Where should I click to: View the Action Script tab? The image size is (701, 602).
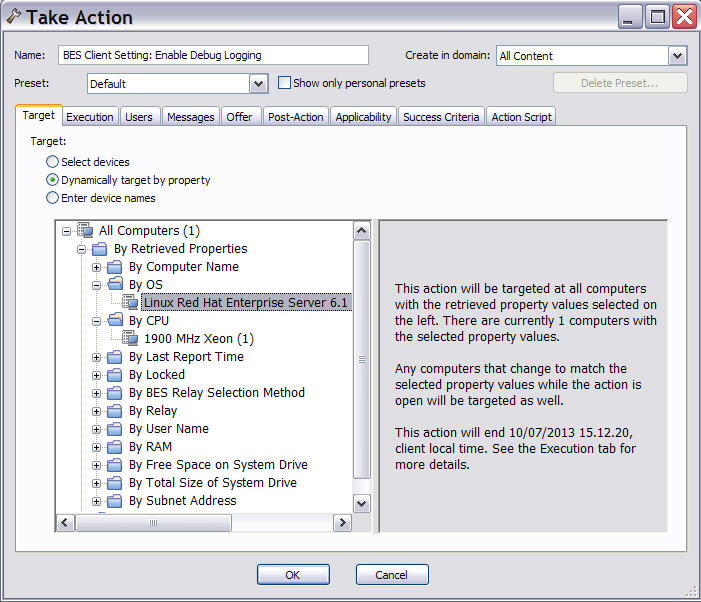pyautogui.click(x=521, y=117)
